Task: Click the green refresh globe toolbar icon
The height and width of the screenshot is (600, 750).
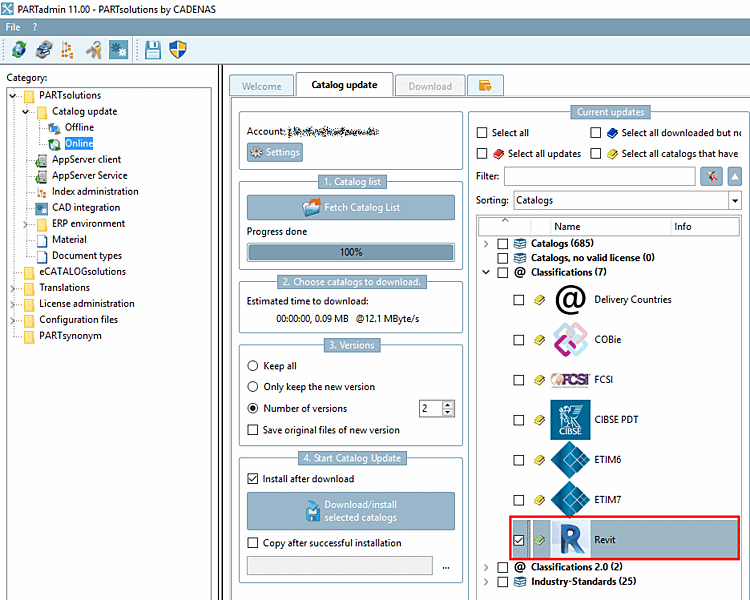Action: [x=19, y=49]
